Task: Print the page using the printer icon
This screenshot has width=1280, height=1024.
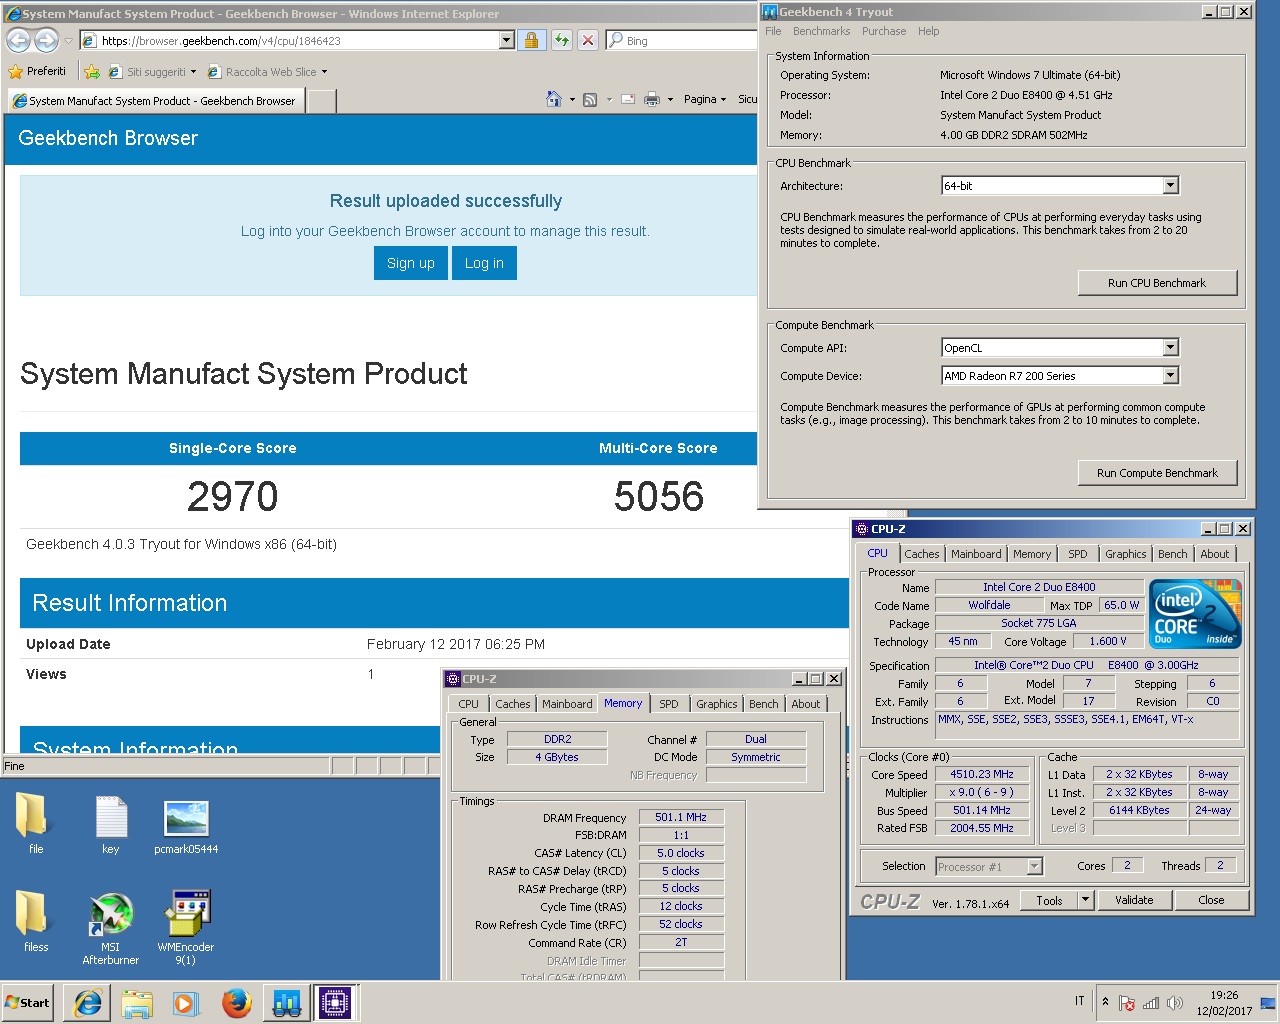Action: point(652,99)
